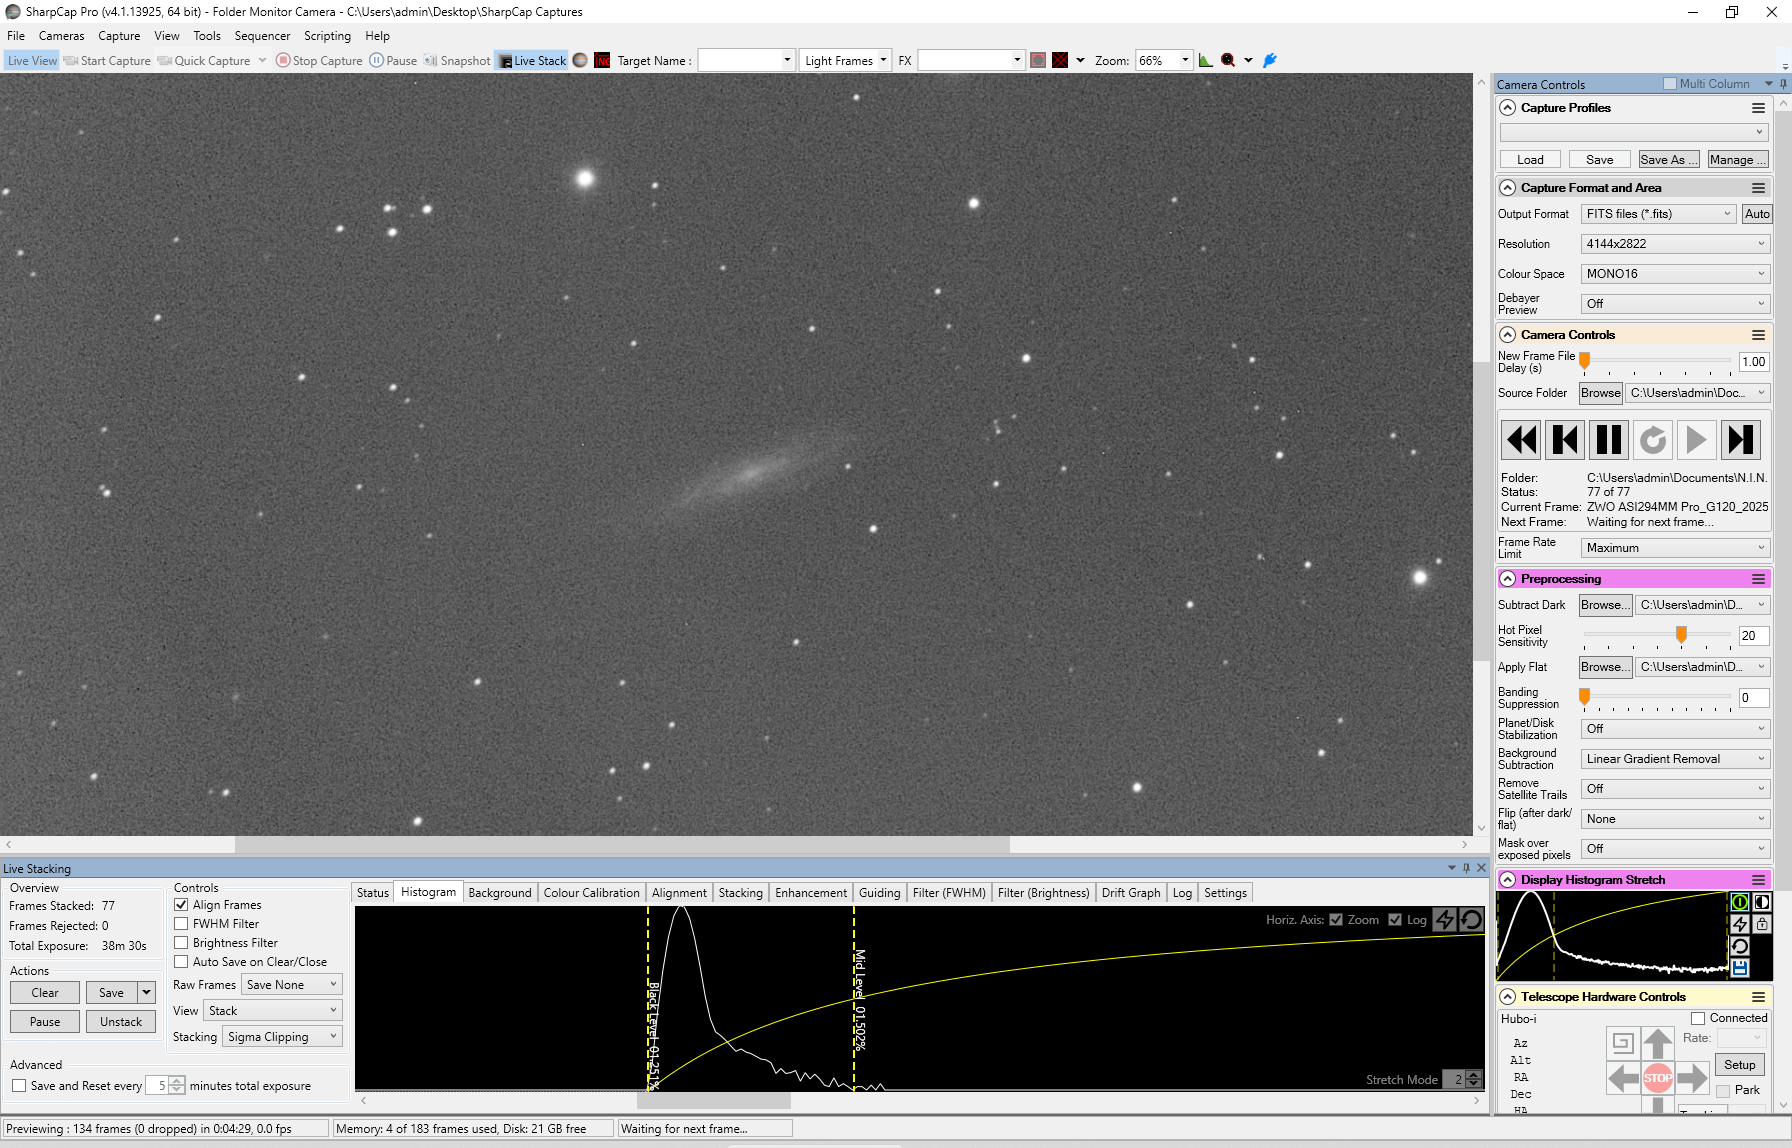Reset the stretch in Display Histogram Stretch panel
1792x1148 pixels.
pyautogui.click(x=1740, y=946)
